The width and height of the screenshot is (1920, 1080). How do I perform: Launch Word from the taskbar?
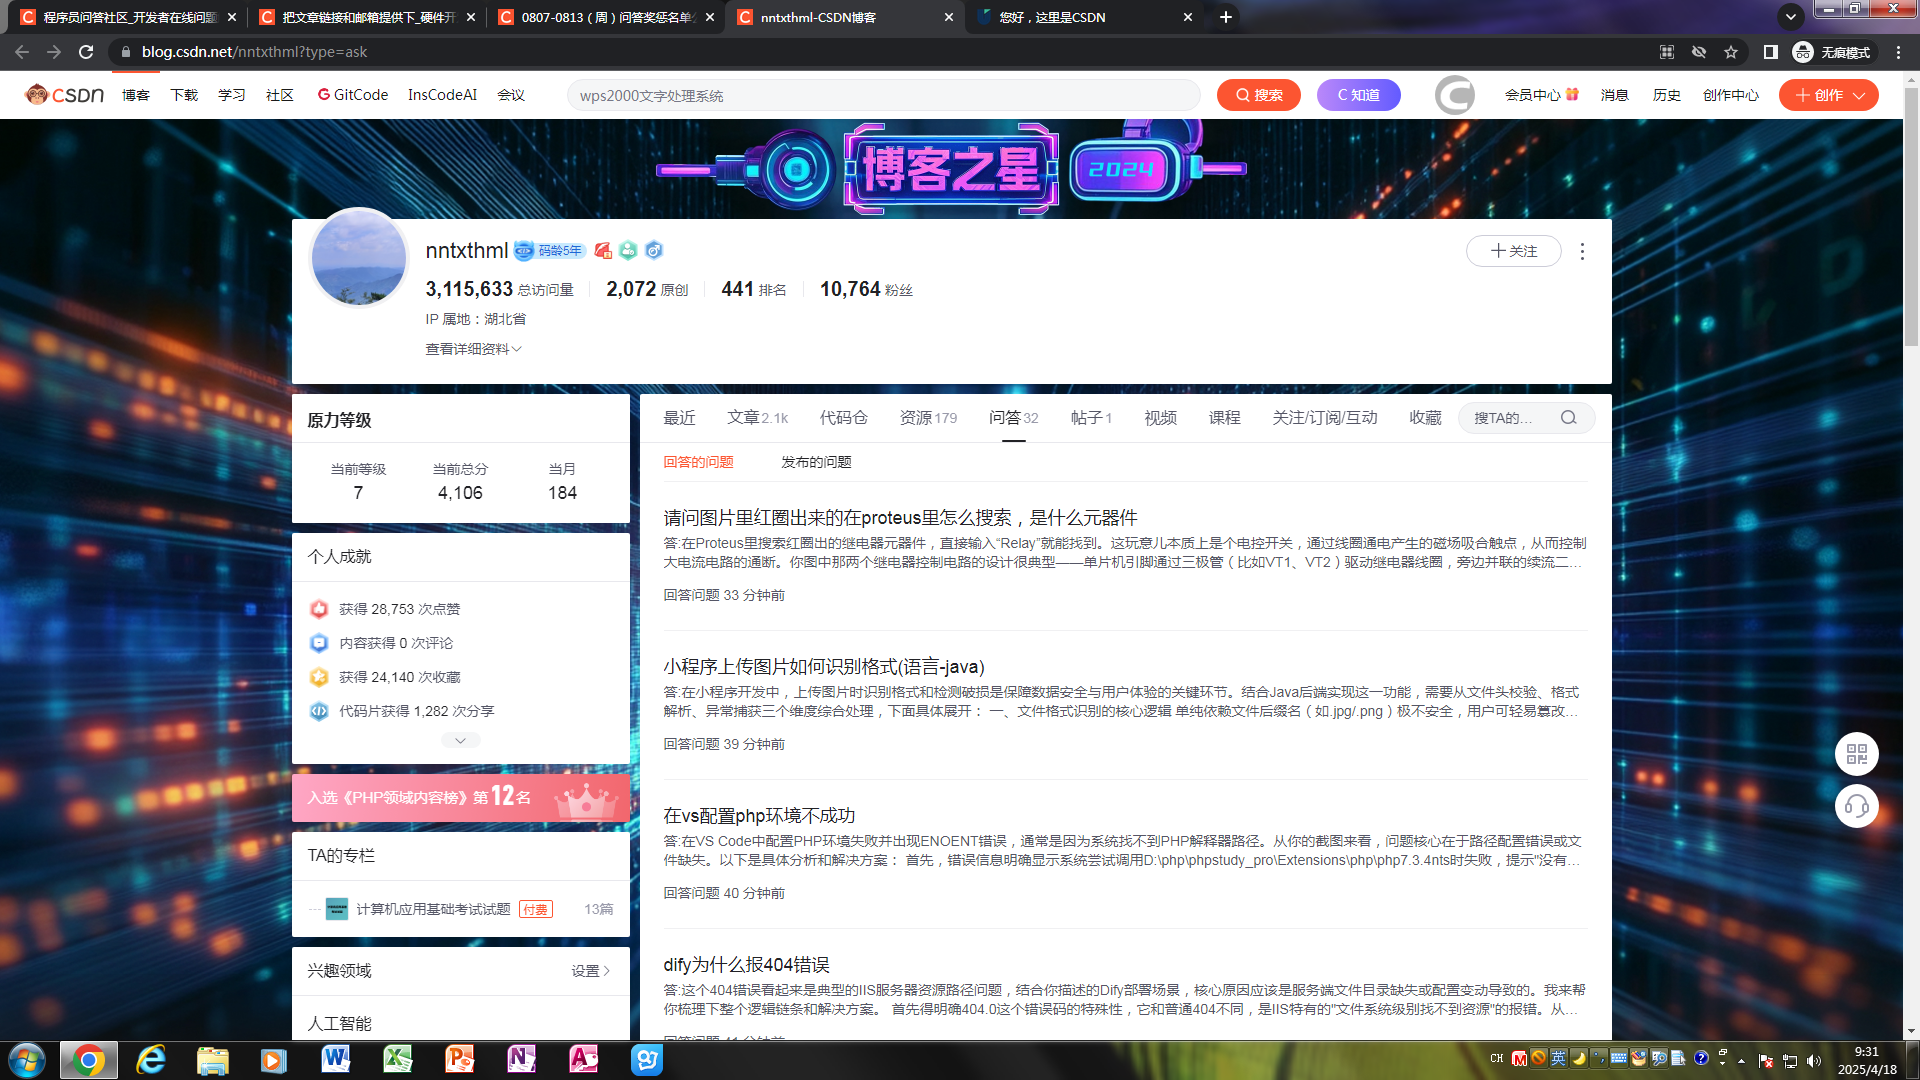pyautogui.click(x=336, y=1060)
